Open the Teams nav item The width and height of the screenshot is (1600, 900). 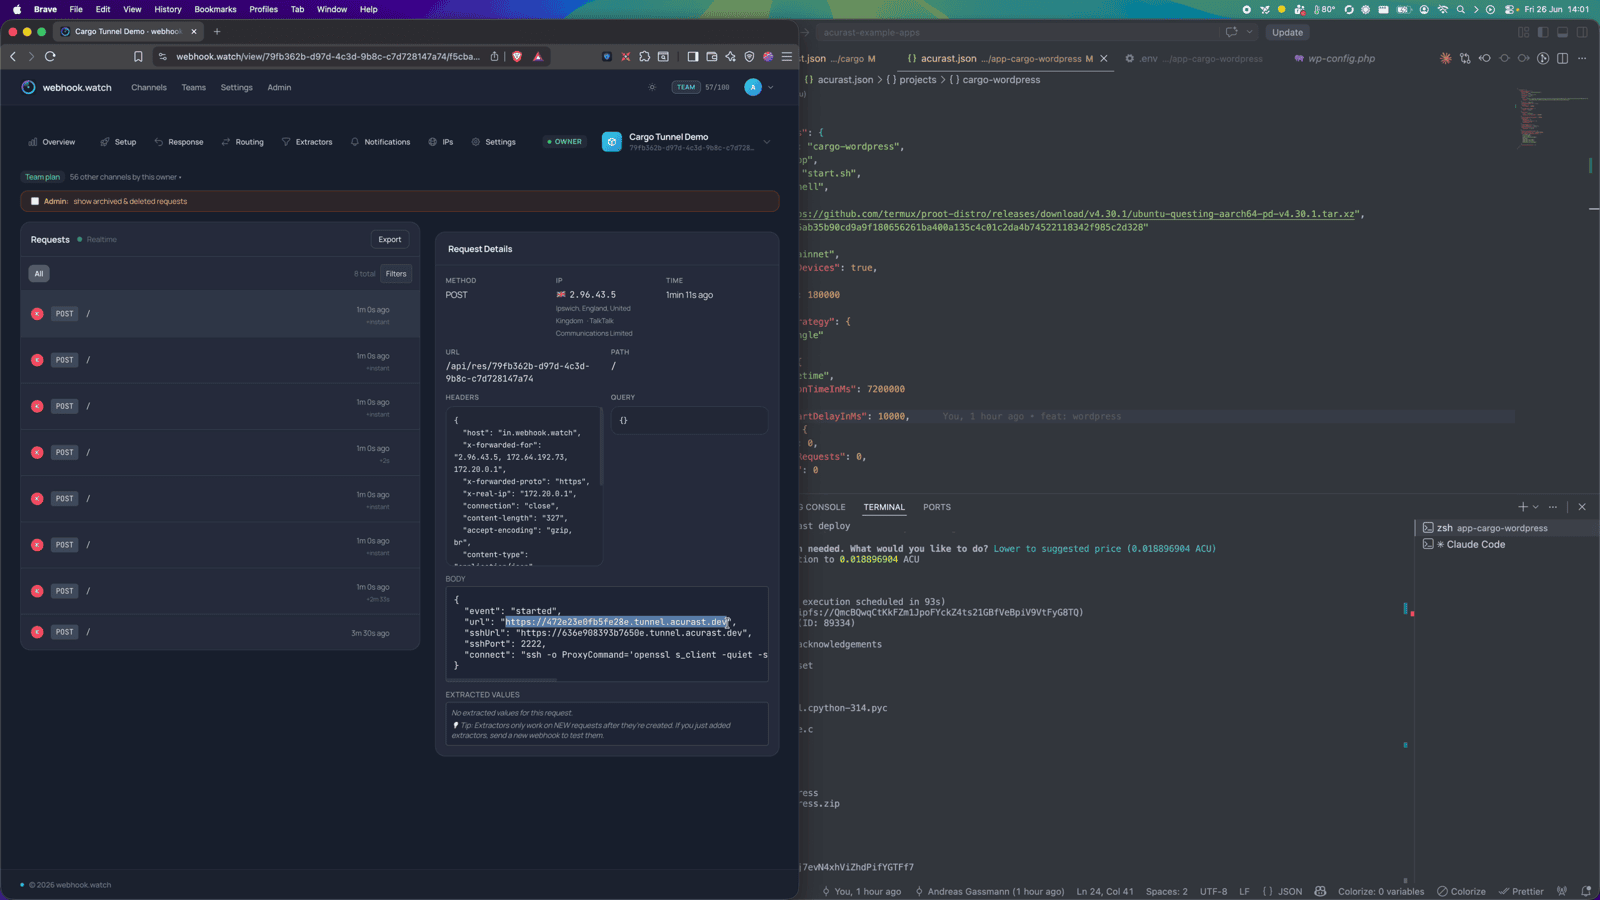[x=194, y=87]
